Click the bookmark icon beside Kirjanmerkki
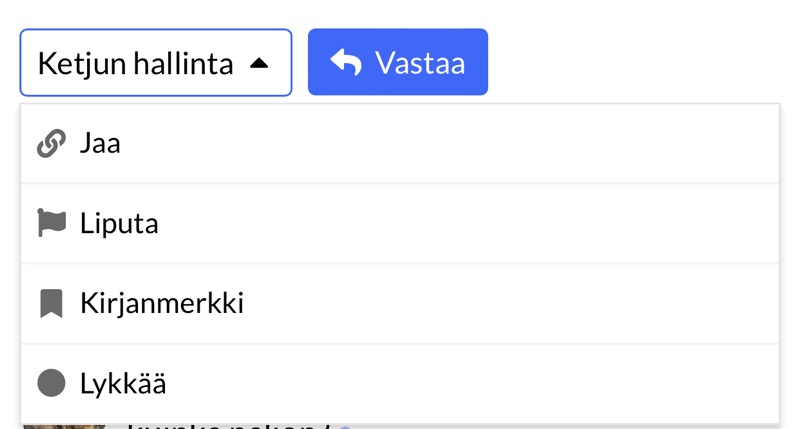This screenshot has height=429, width=800. 51,303
